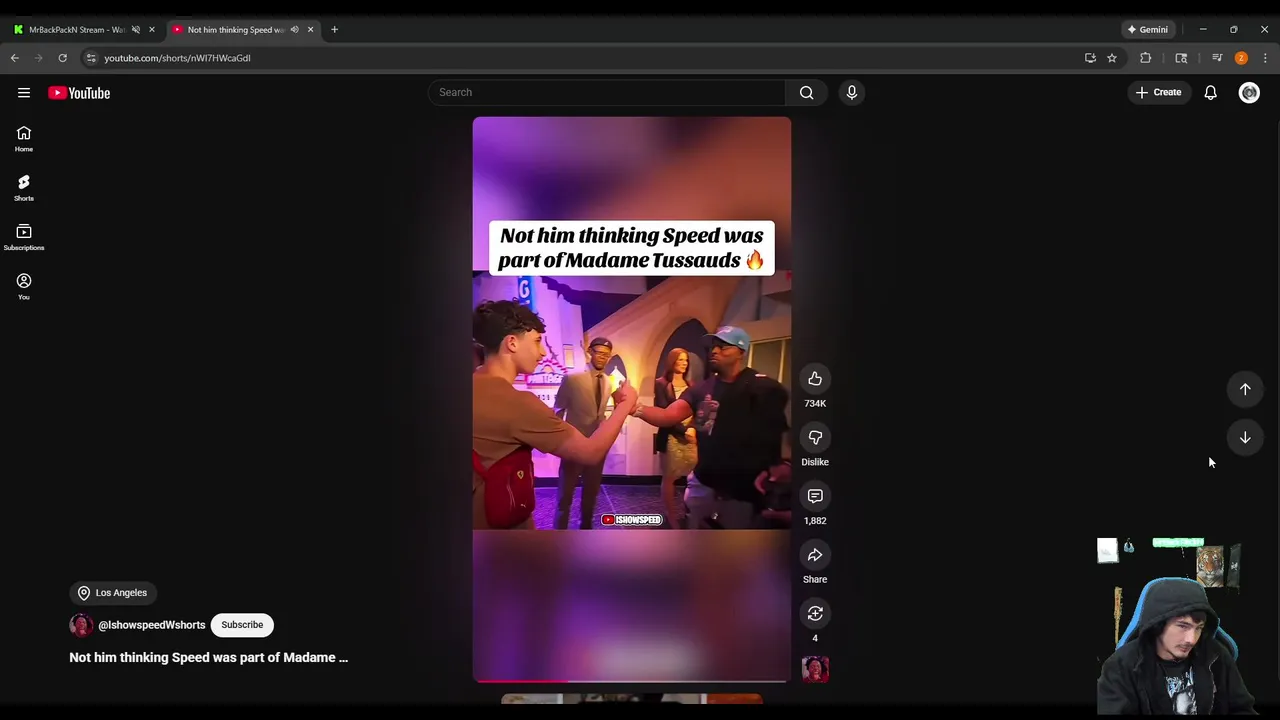Subscribe to @IshowspeedWshorts
This screenshot has height=720, width=1280.
pyautogui.click(x=242, y=625)
